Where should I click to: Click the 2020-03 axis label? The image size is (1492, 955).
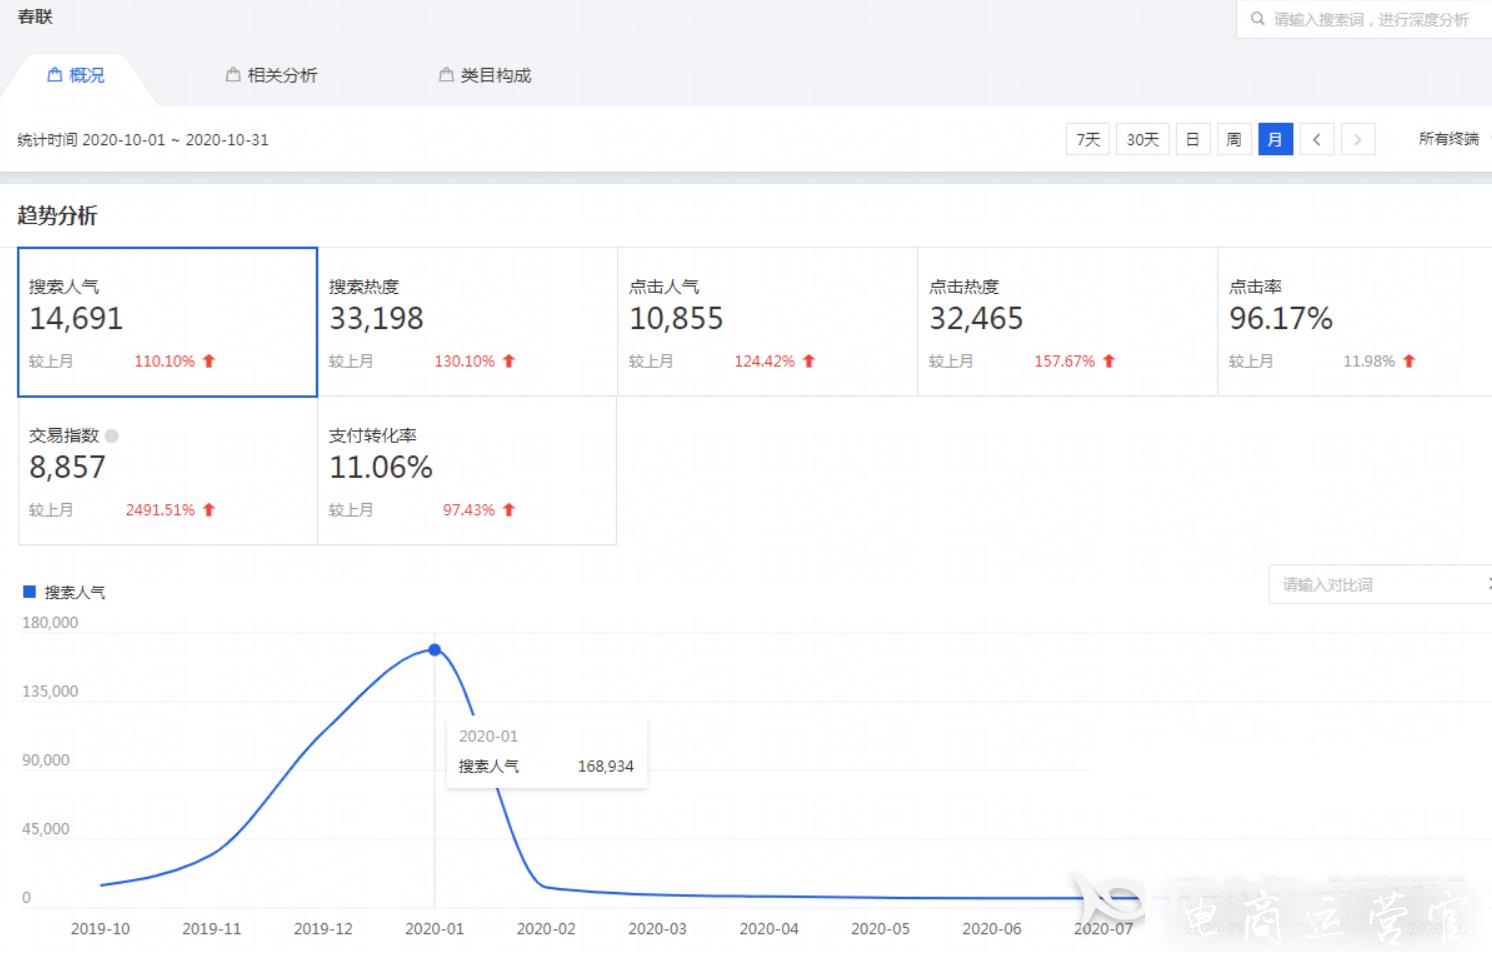click(657, 929)
